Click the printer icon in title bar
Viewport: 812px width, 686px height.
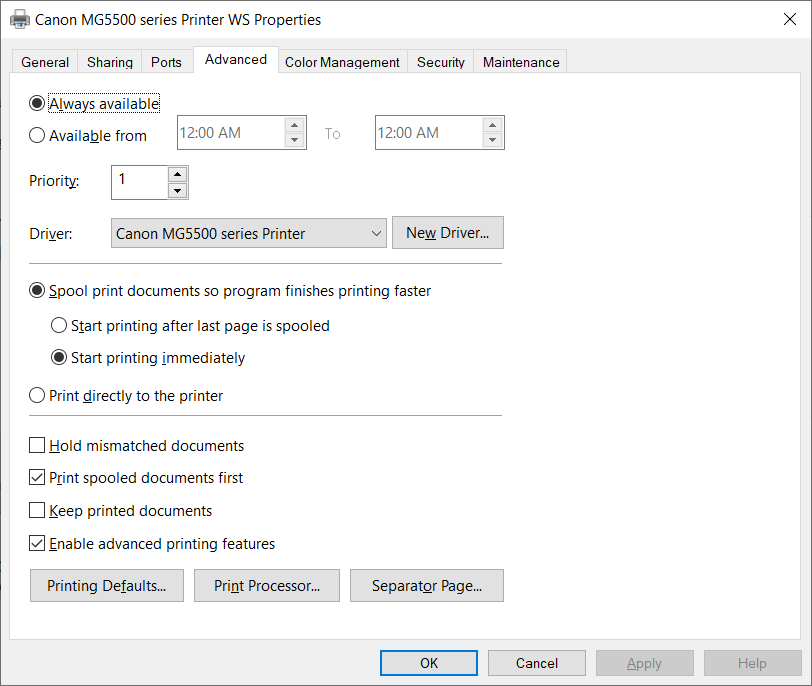pos(20,20)
